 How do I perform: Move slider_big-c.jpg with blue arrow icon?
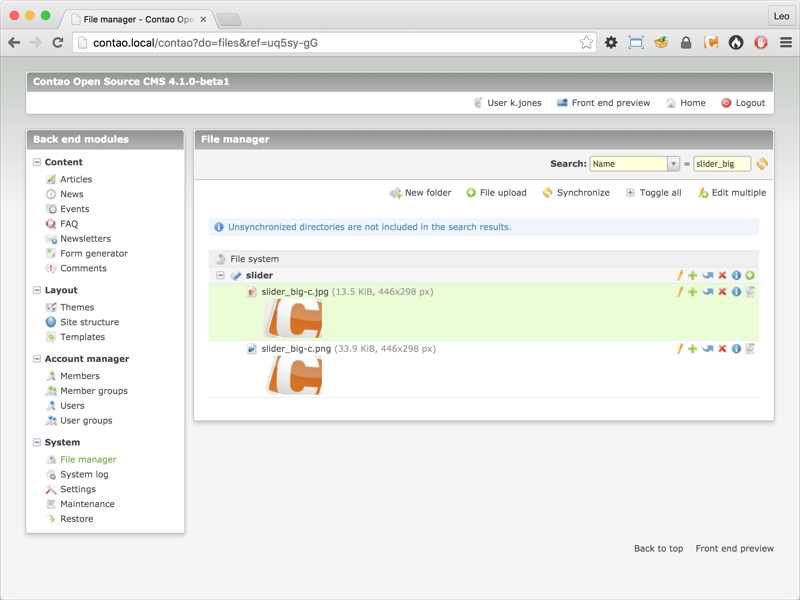tap(707, 292)
